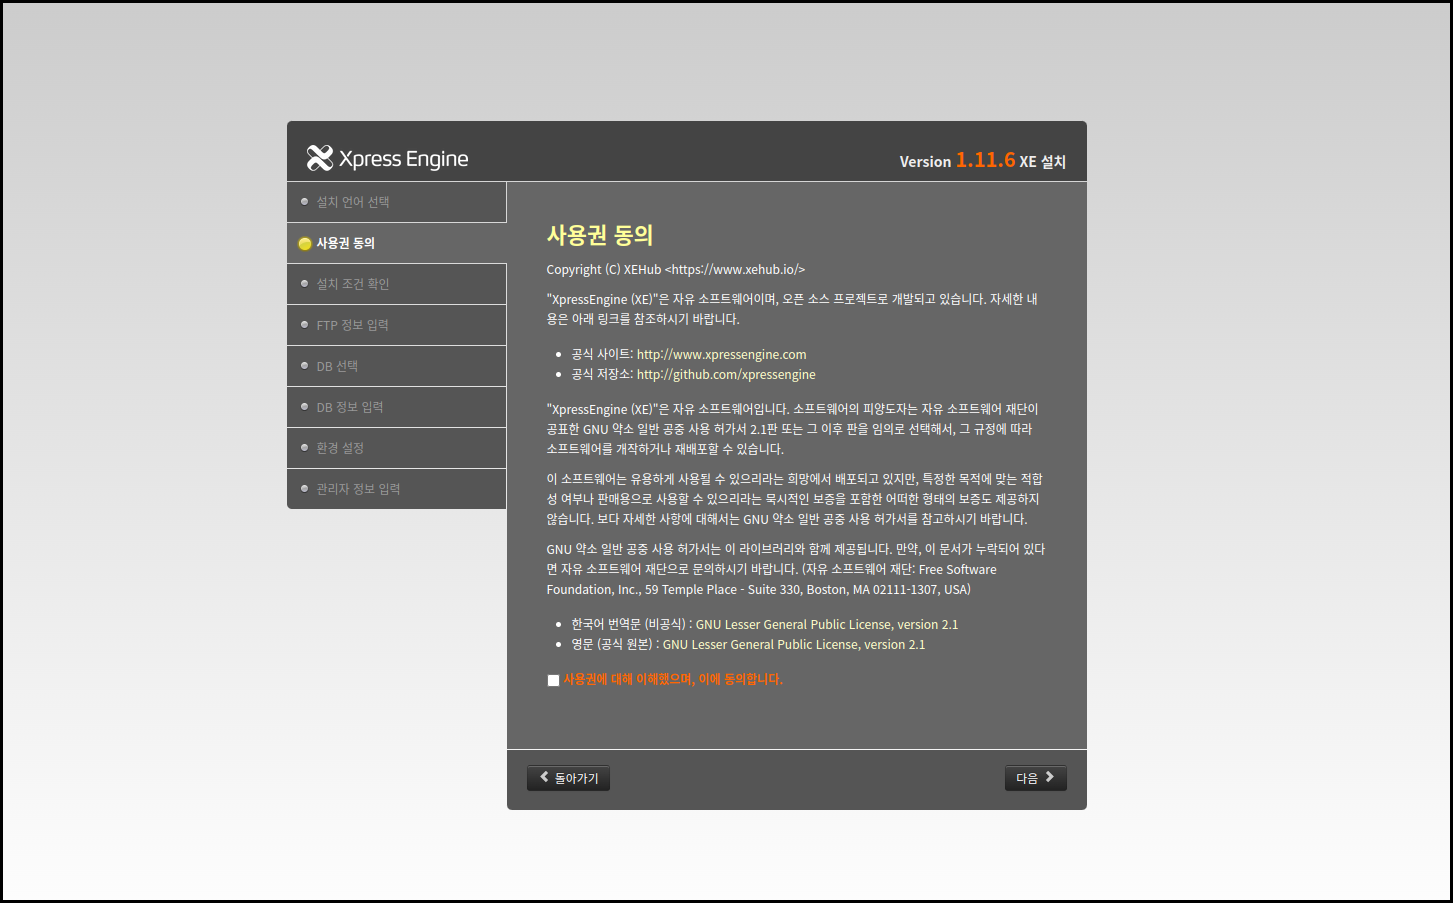Click the Version 1.11.6 text
This screenshot has width=1453, height=903.
pos(957,160)
